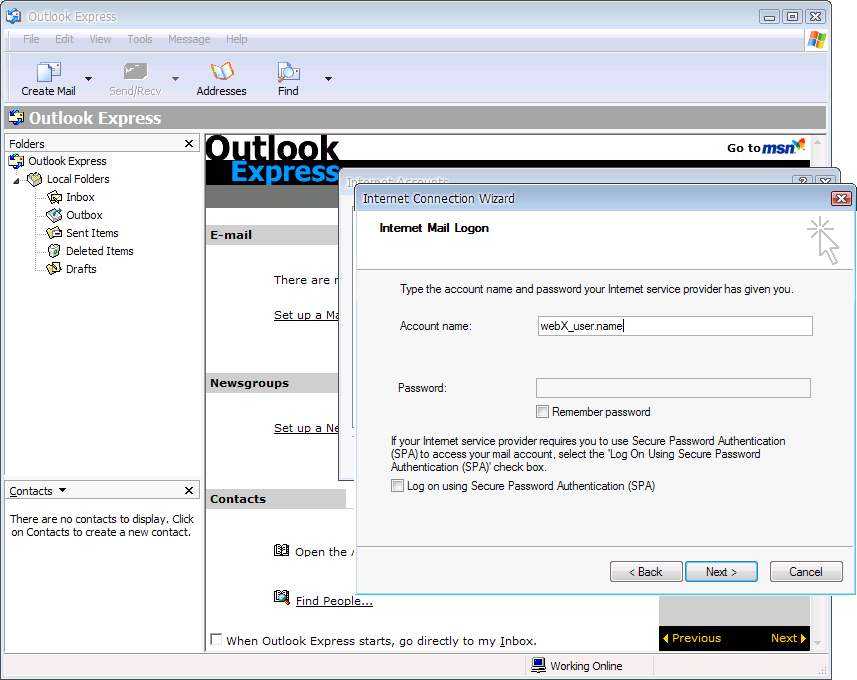The image size is (857, 680).
Task: Enable the Remember password checkbox
Action: point(543,412)
